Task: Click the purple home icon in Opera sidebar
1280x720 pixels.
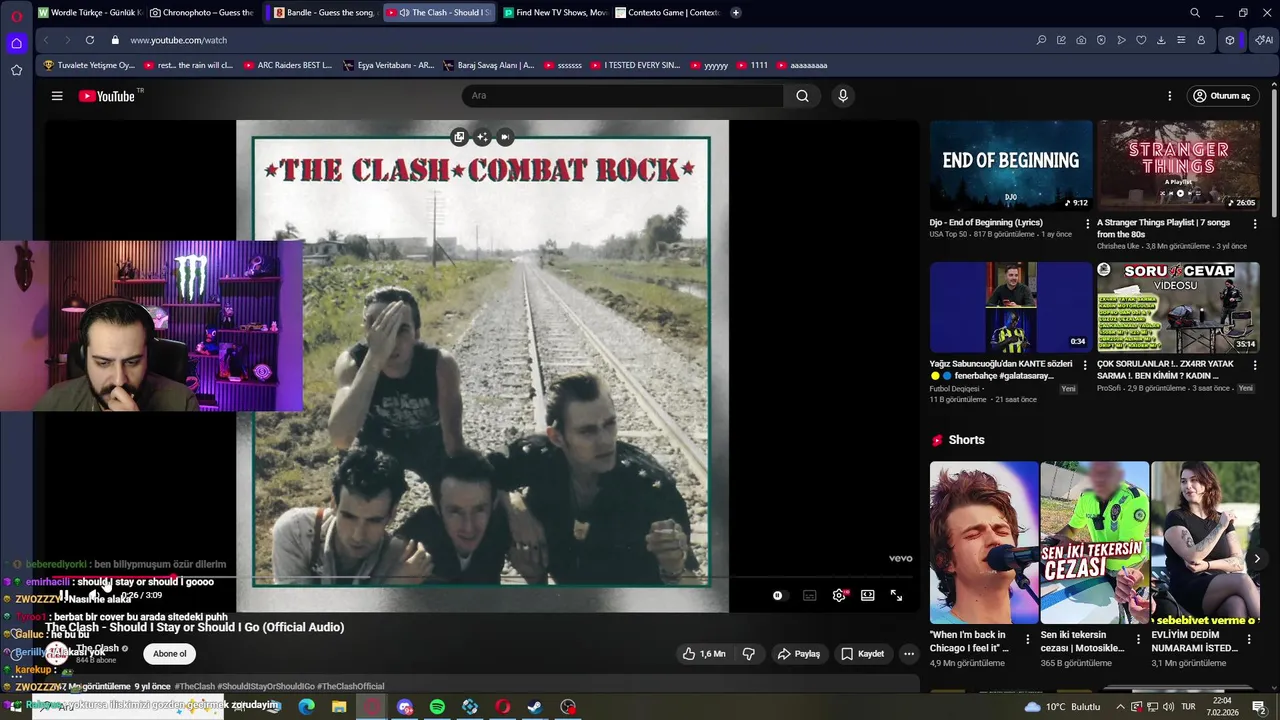Action: click(x=16, y=43)
